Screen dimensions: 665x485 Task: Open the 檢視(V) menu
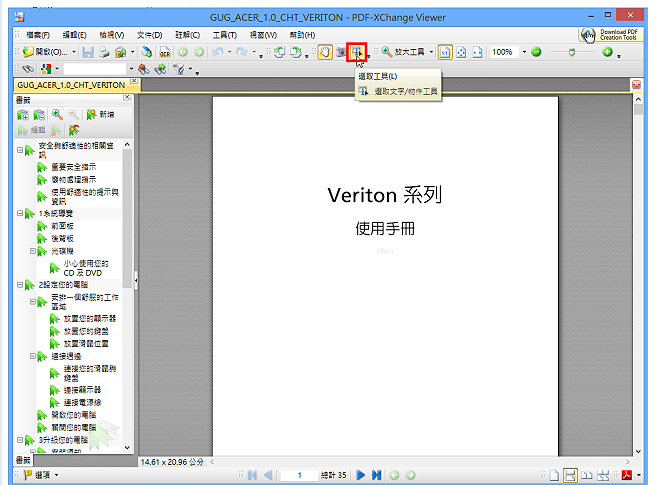click(x=112, y=35)
